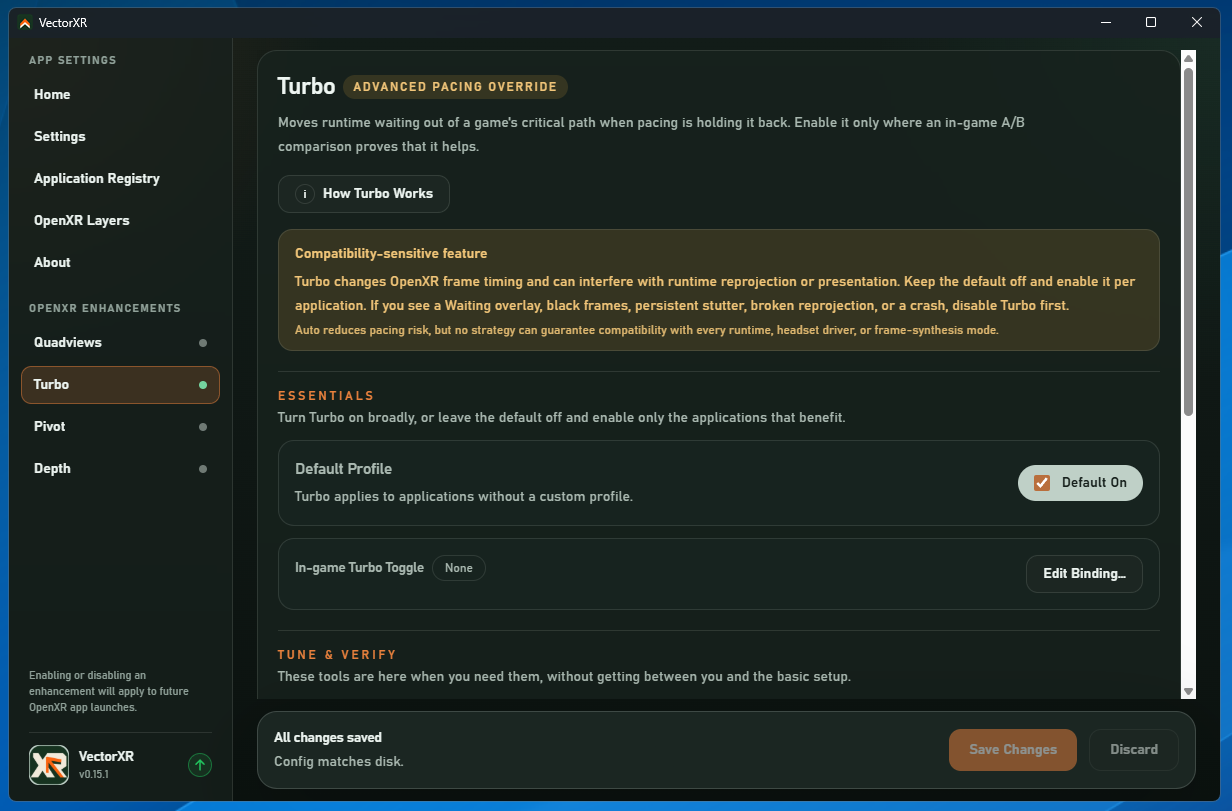Click the VectorXR title bar app icon

pos(25,22)
